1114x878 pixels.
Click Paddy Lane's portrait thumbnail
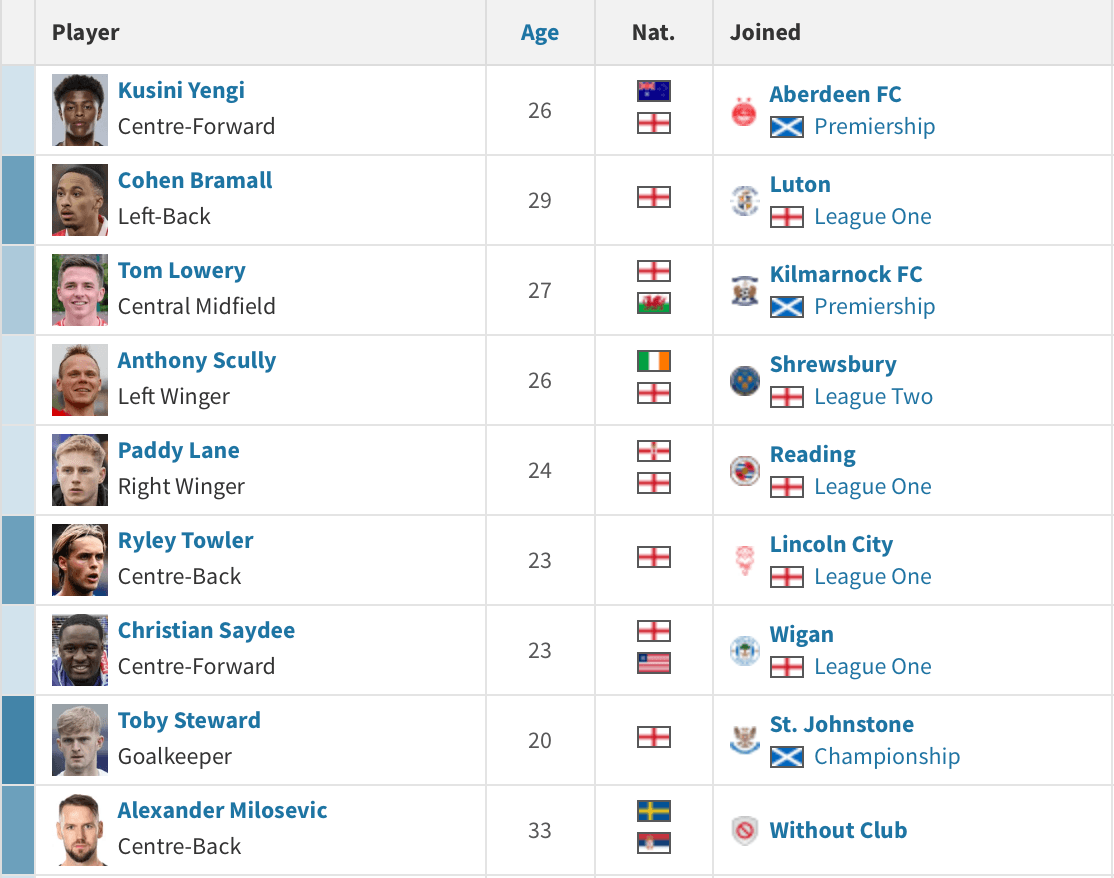pos(80,470)
